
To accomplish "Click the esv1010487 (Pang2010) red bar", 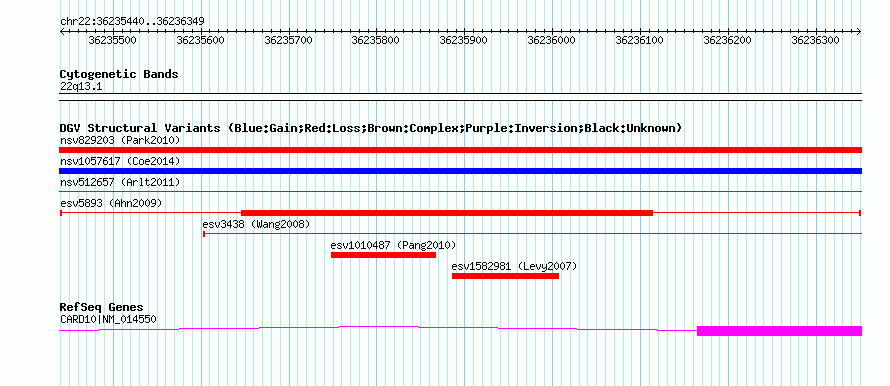I will tap(383, 255).
